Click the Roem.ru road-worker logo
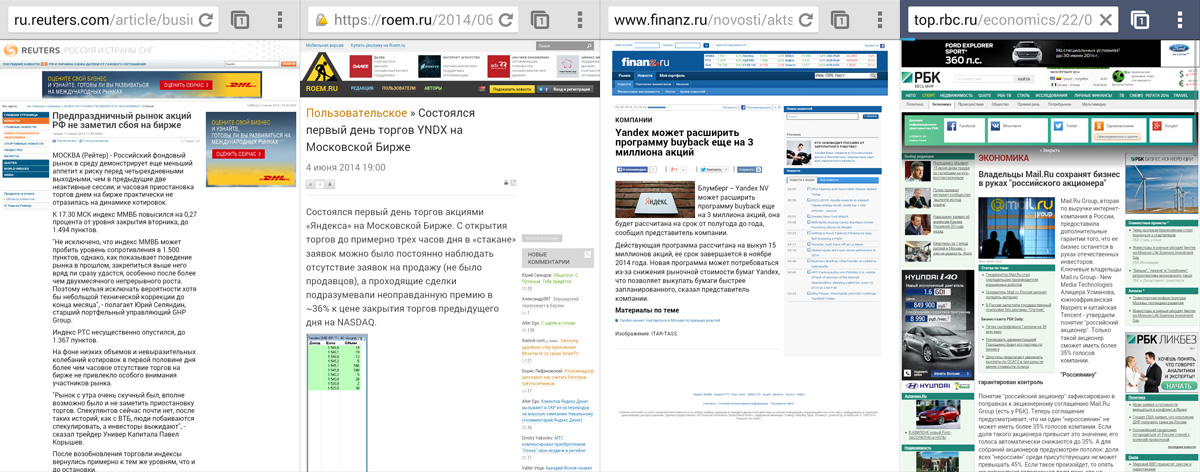The height and width of the screenshot is (472, 1200). (321, 66)
